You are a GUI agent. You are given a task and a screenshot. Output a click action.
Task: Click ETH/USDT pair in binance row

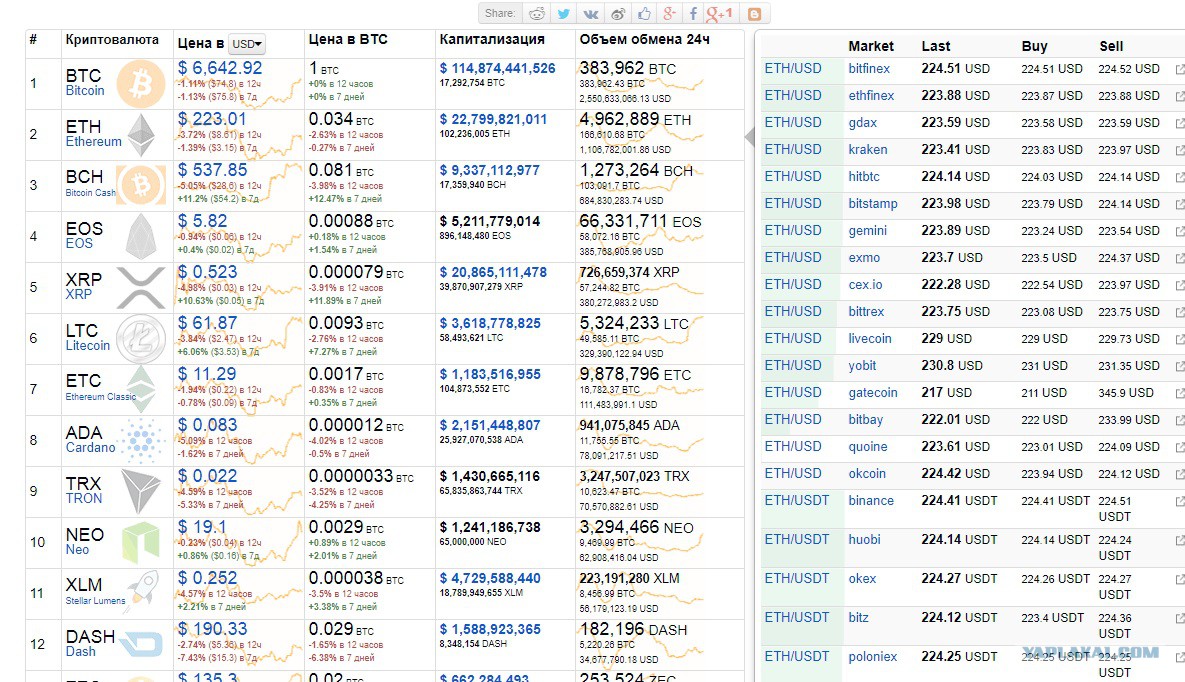[797, 501]
